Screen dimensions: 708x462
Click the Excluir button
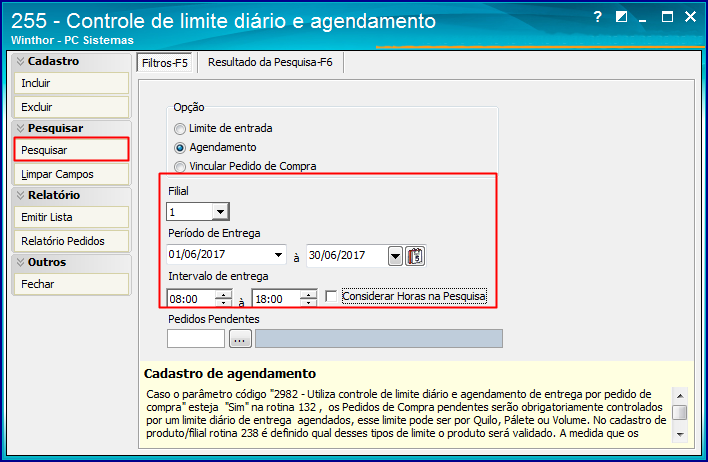pyautogui.click(x=71, y=107)
